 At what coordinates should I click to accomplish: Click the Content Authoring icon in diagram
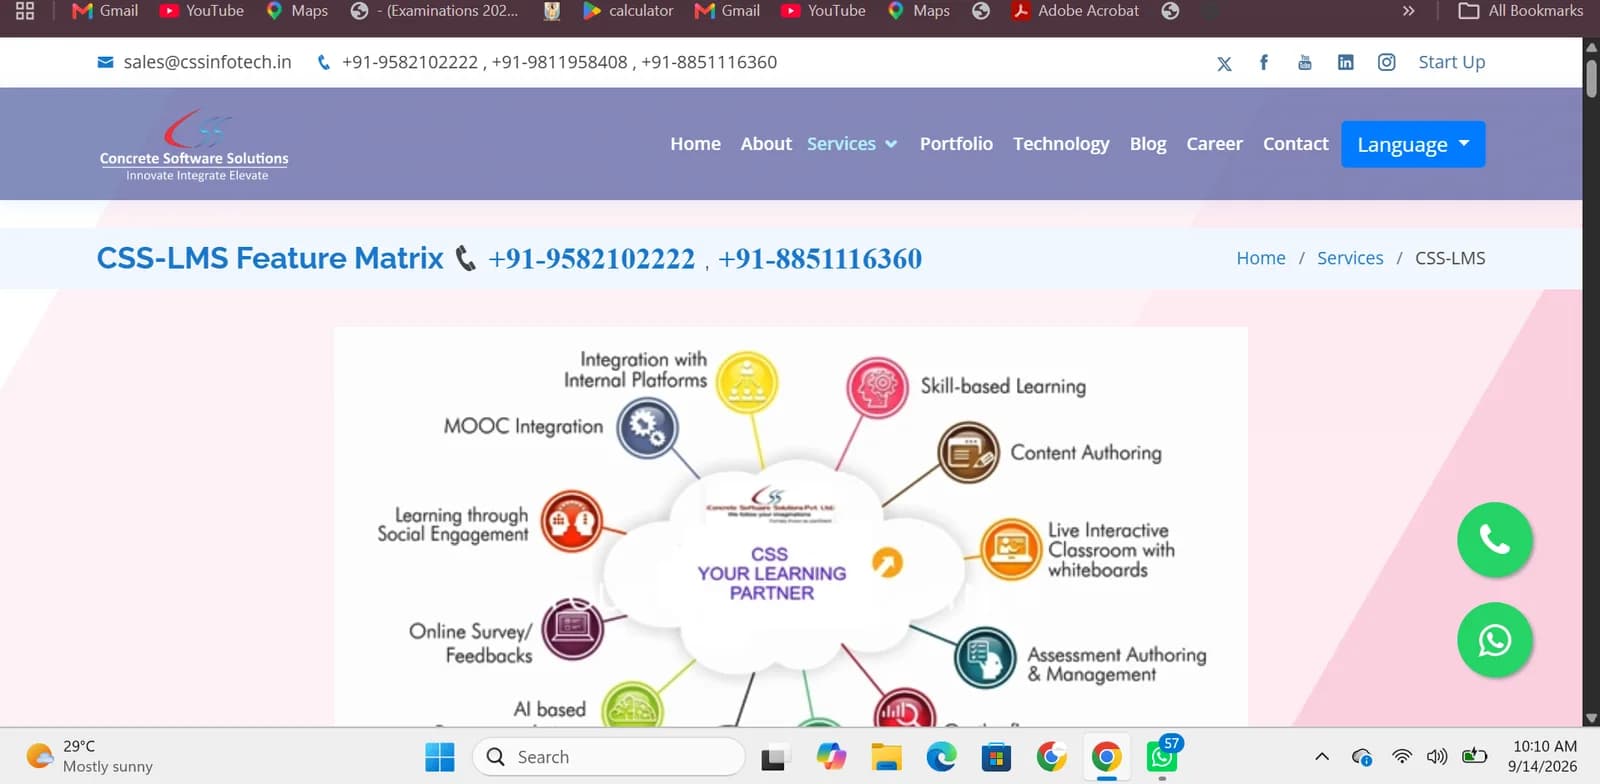968,452
